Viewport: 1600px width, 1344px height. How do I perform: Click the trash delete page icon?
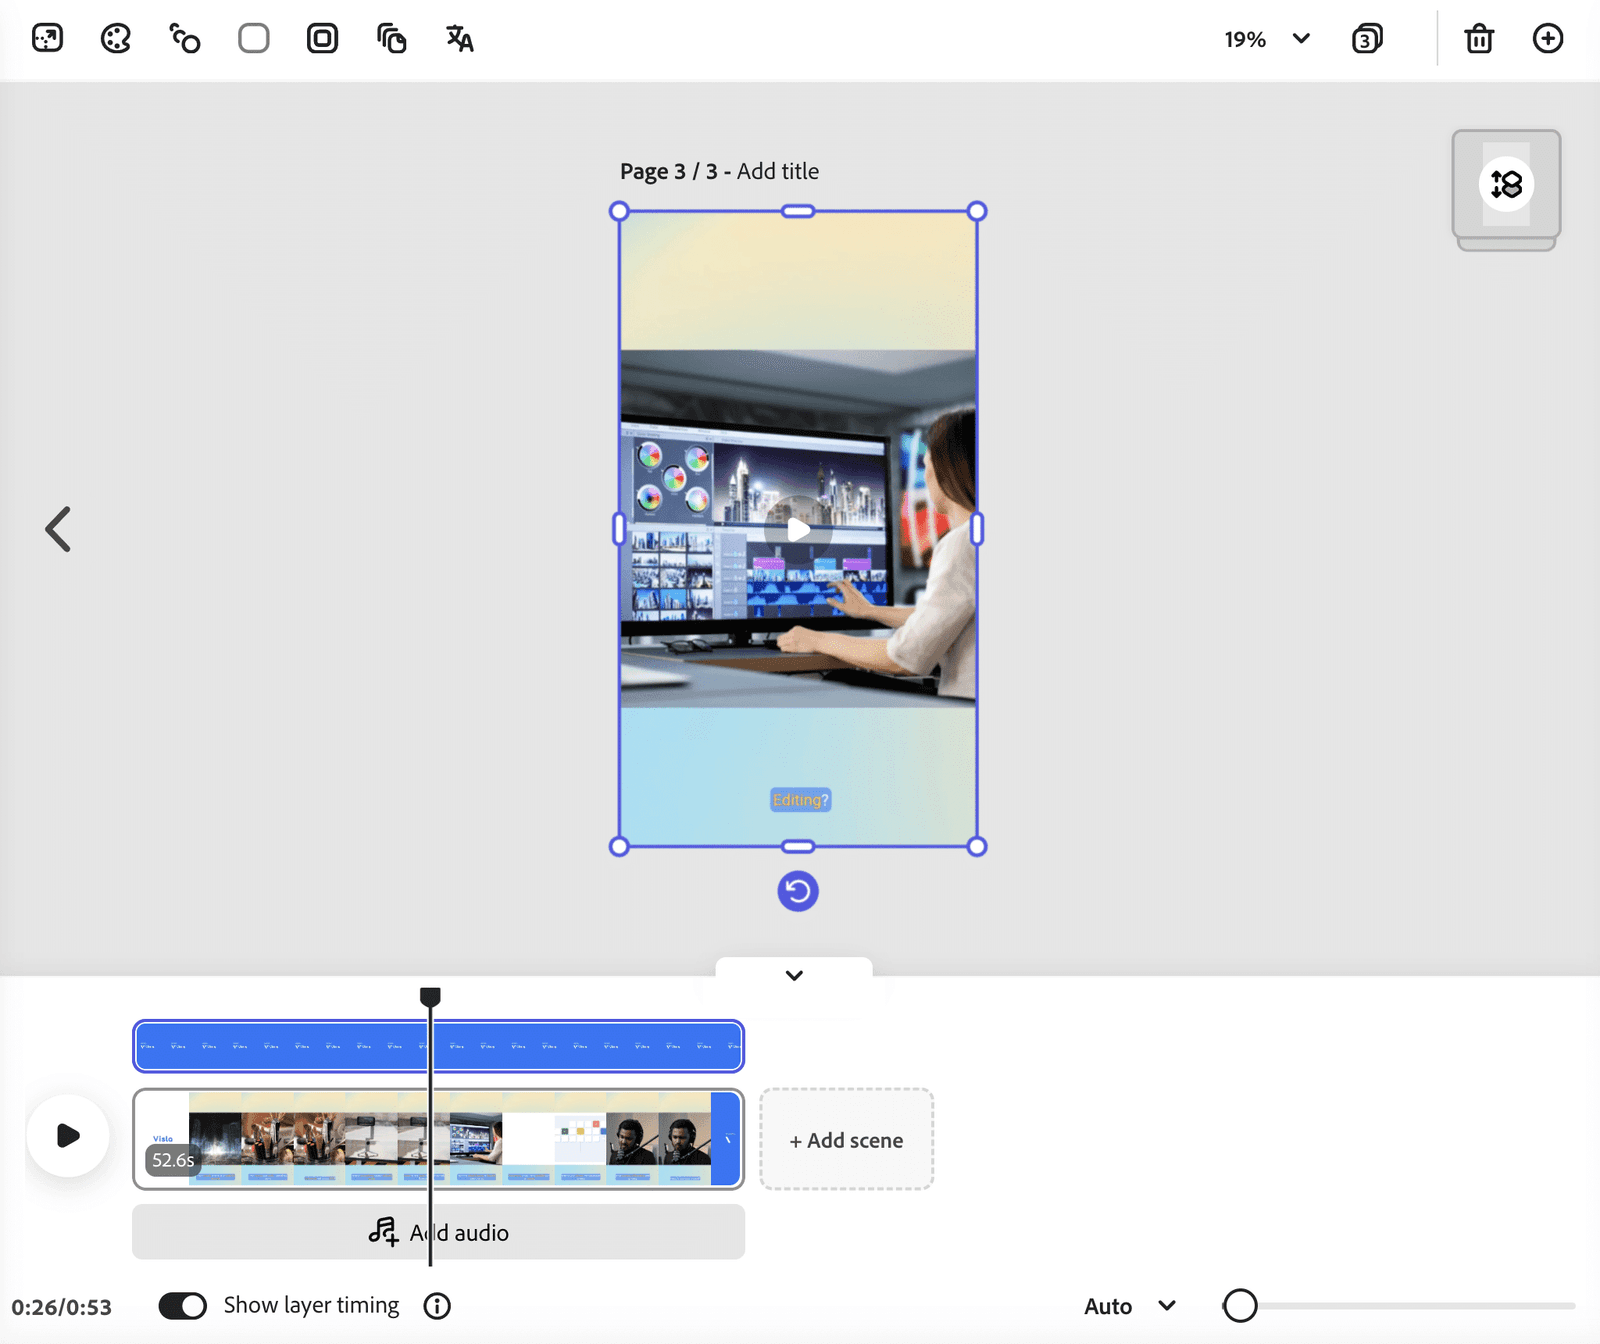(1479, 39)
